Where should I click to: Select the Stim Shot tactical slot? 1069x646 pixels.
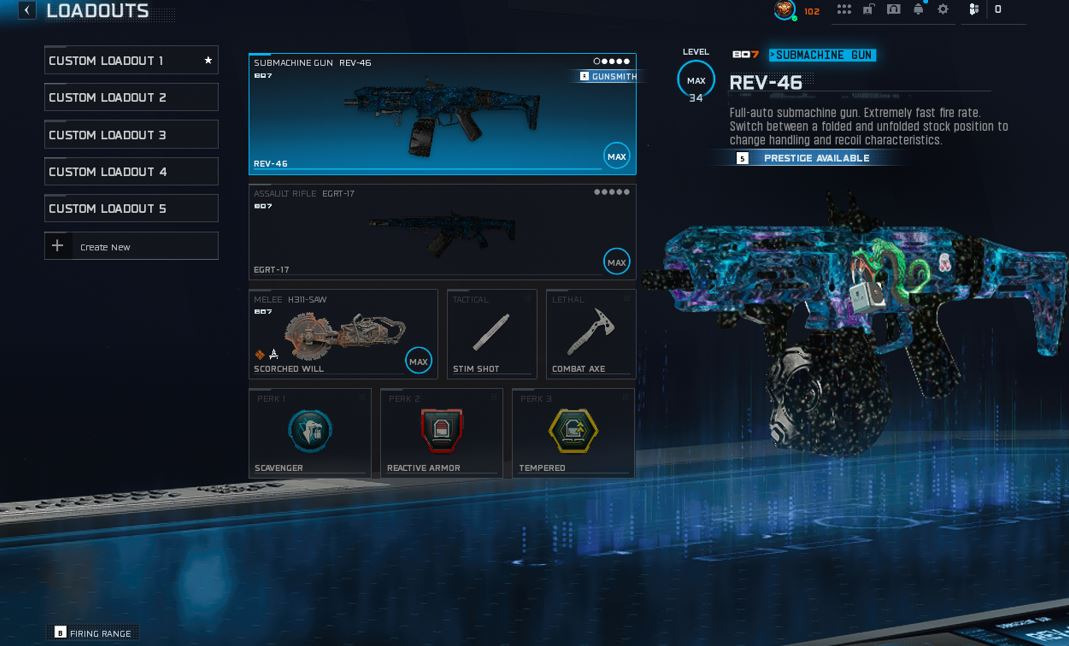pyautogui.click(x=492, y=334)
